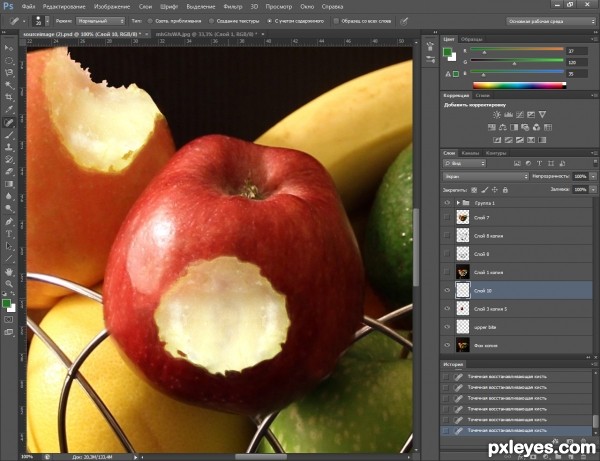
Task: Select the Elliptical Marquee tool
Action: pyautogui.click(x=9, y=60)
